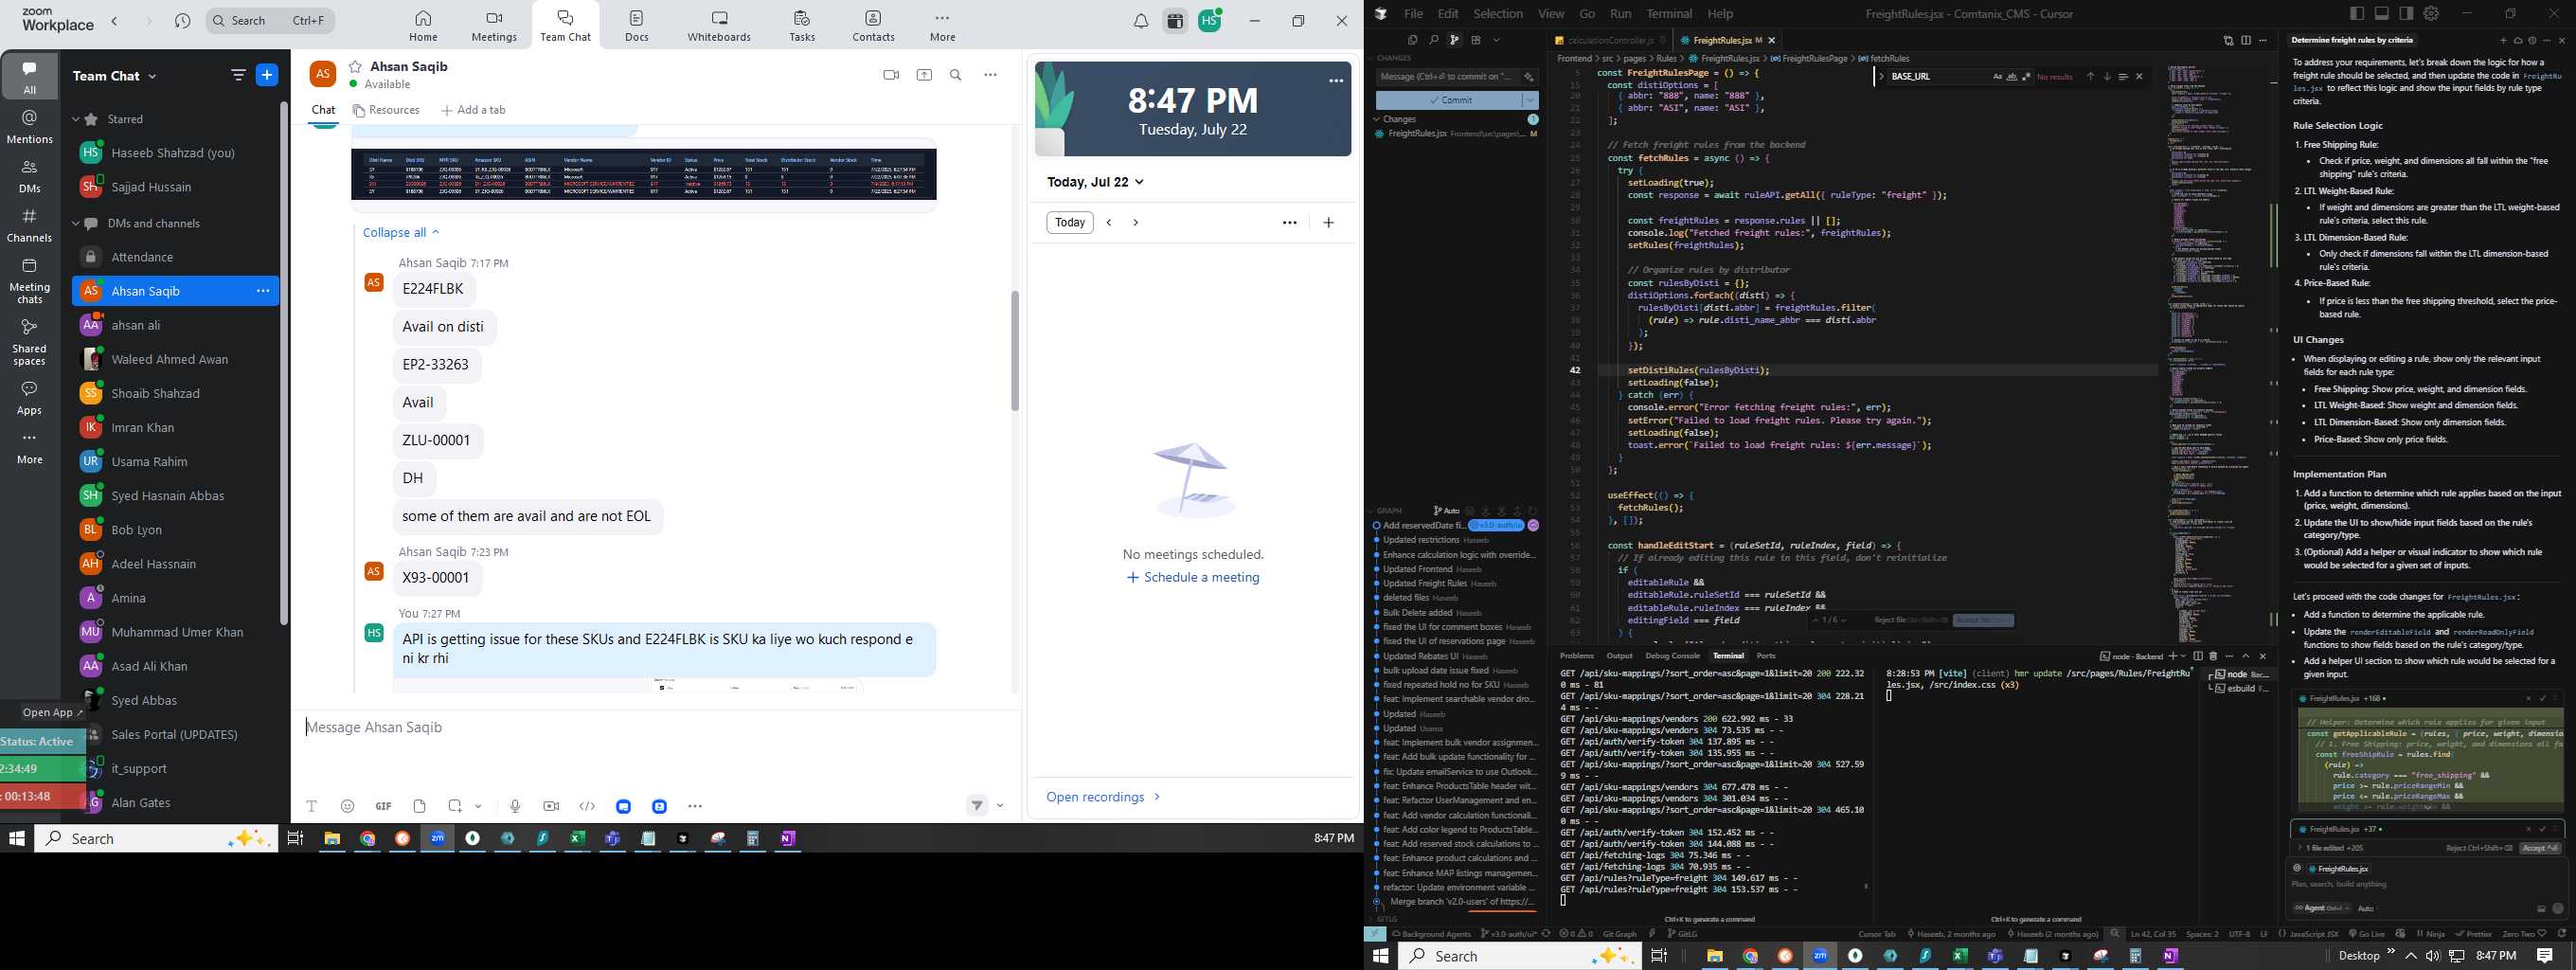The image size is (2576, 970).
Task: Open the Terminal menu in Cursor
Action: click(1669, 14)
